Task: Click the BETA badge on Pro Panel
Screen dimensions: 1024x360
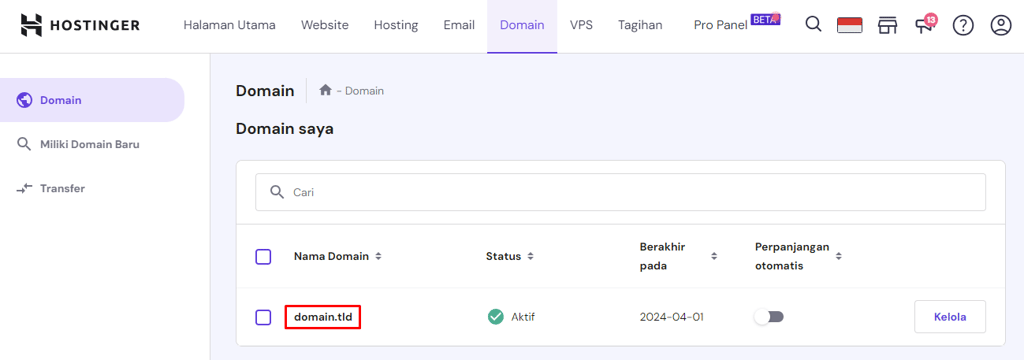Action: point(765,19)
